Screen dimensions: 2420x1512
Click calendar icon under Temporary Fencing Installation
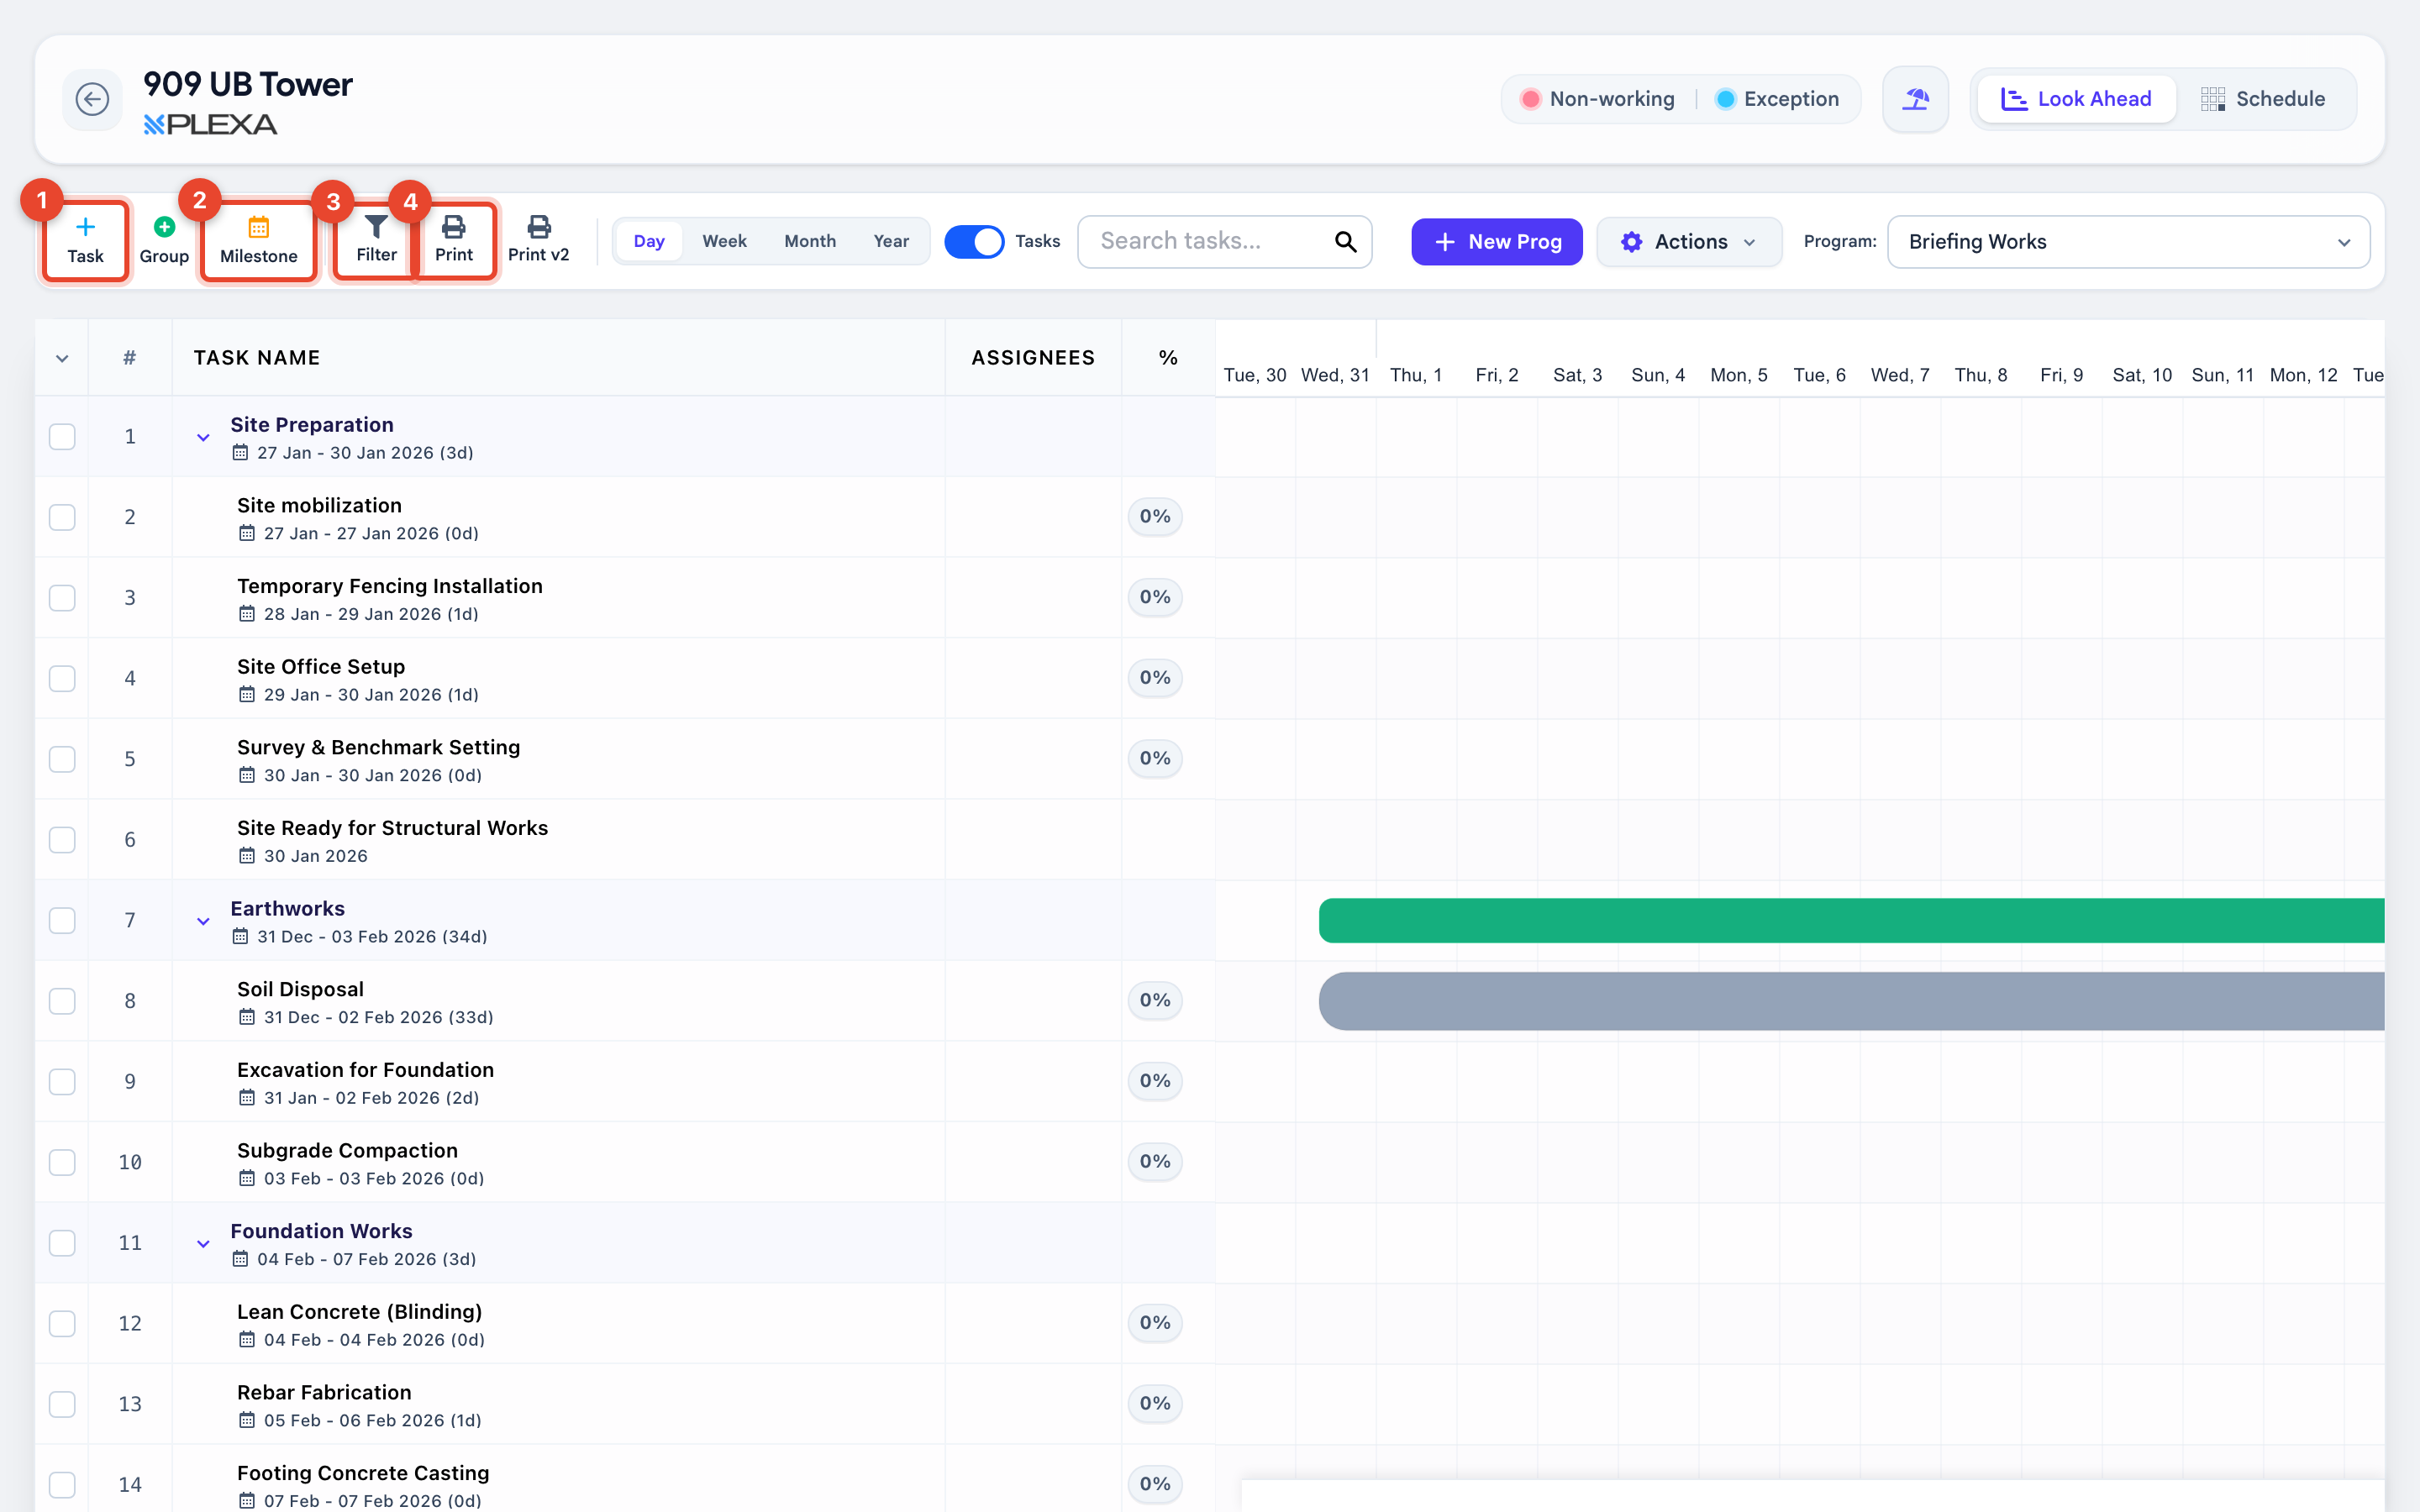coord(247,614)
